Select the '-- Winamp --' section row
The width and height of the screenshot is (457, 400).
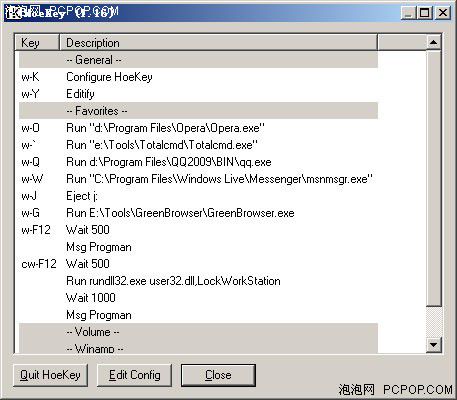point(198,347)
